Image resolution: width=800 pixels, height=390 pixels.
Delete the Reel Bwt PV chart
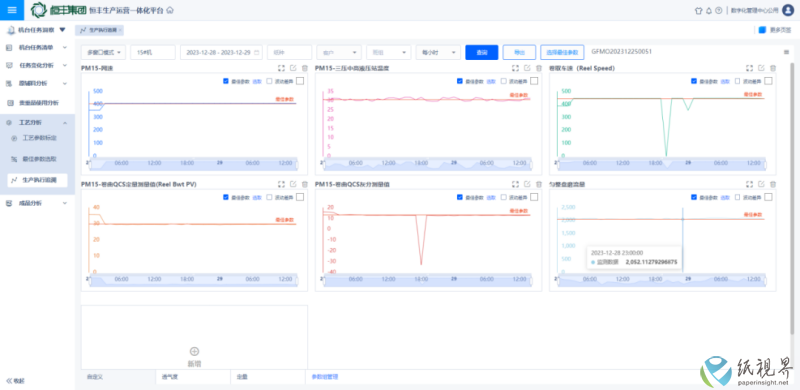305,184
